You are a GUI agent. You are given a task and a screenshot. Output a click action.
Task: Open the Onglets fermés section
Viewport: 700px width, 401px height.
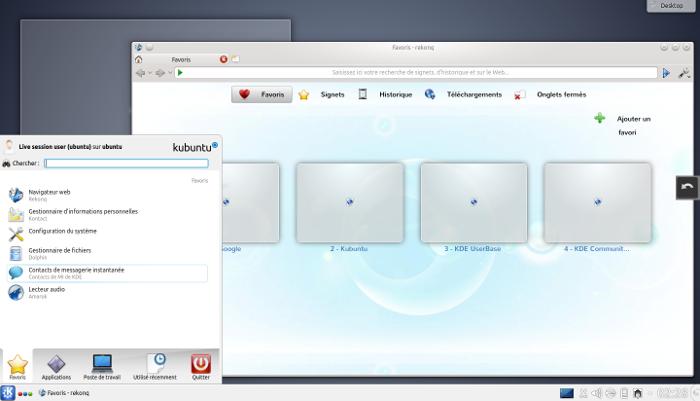coord(561,94)
